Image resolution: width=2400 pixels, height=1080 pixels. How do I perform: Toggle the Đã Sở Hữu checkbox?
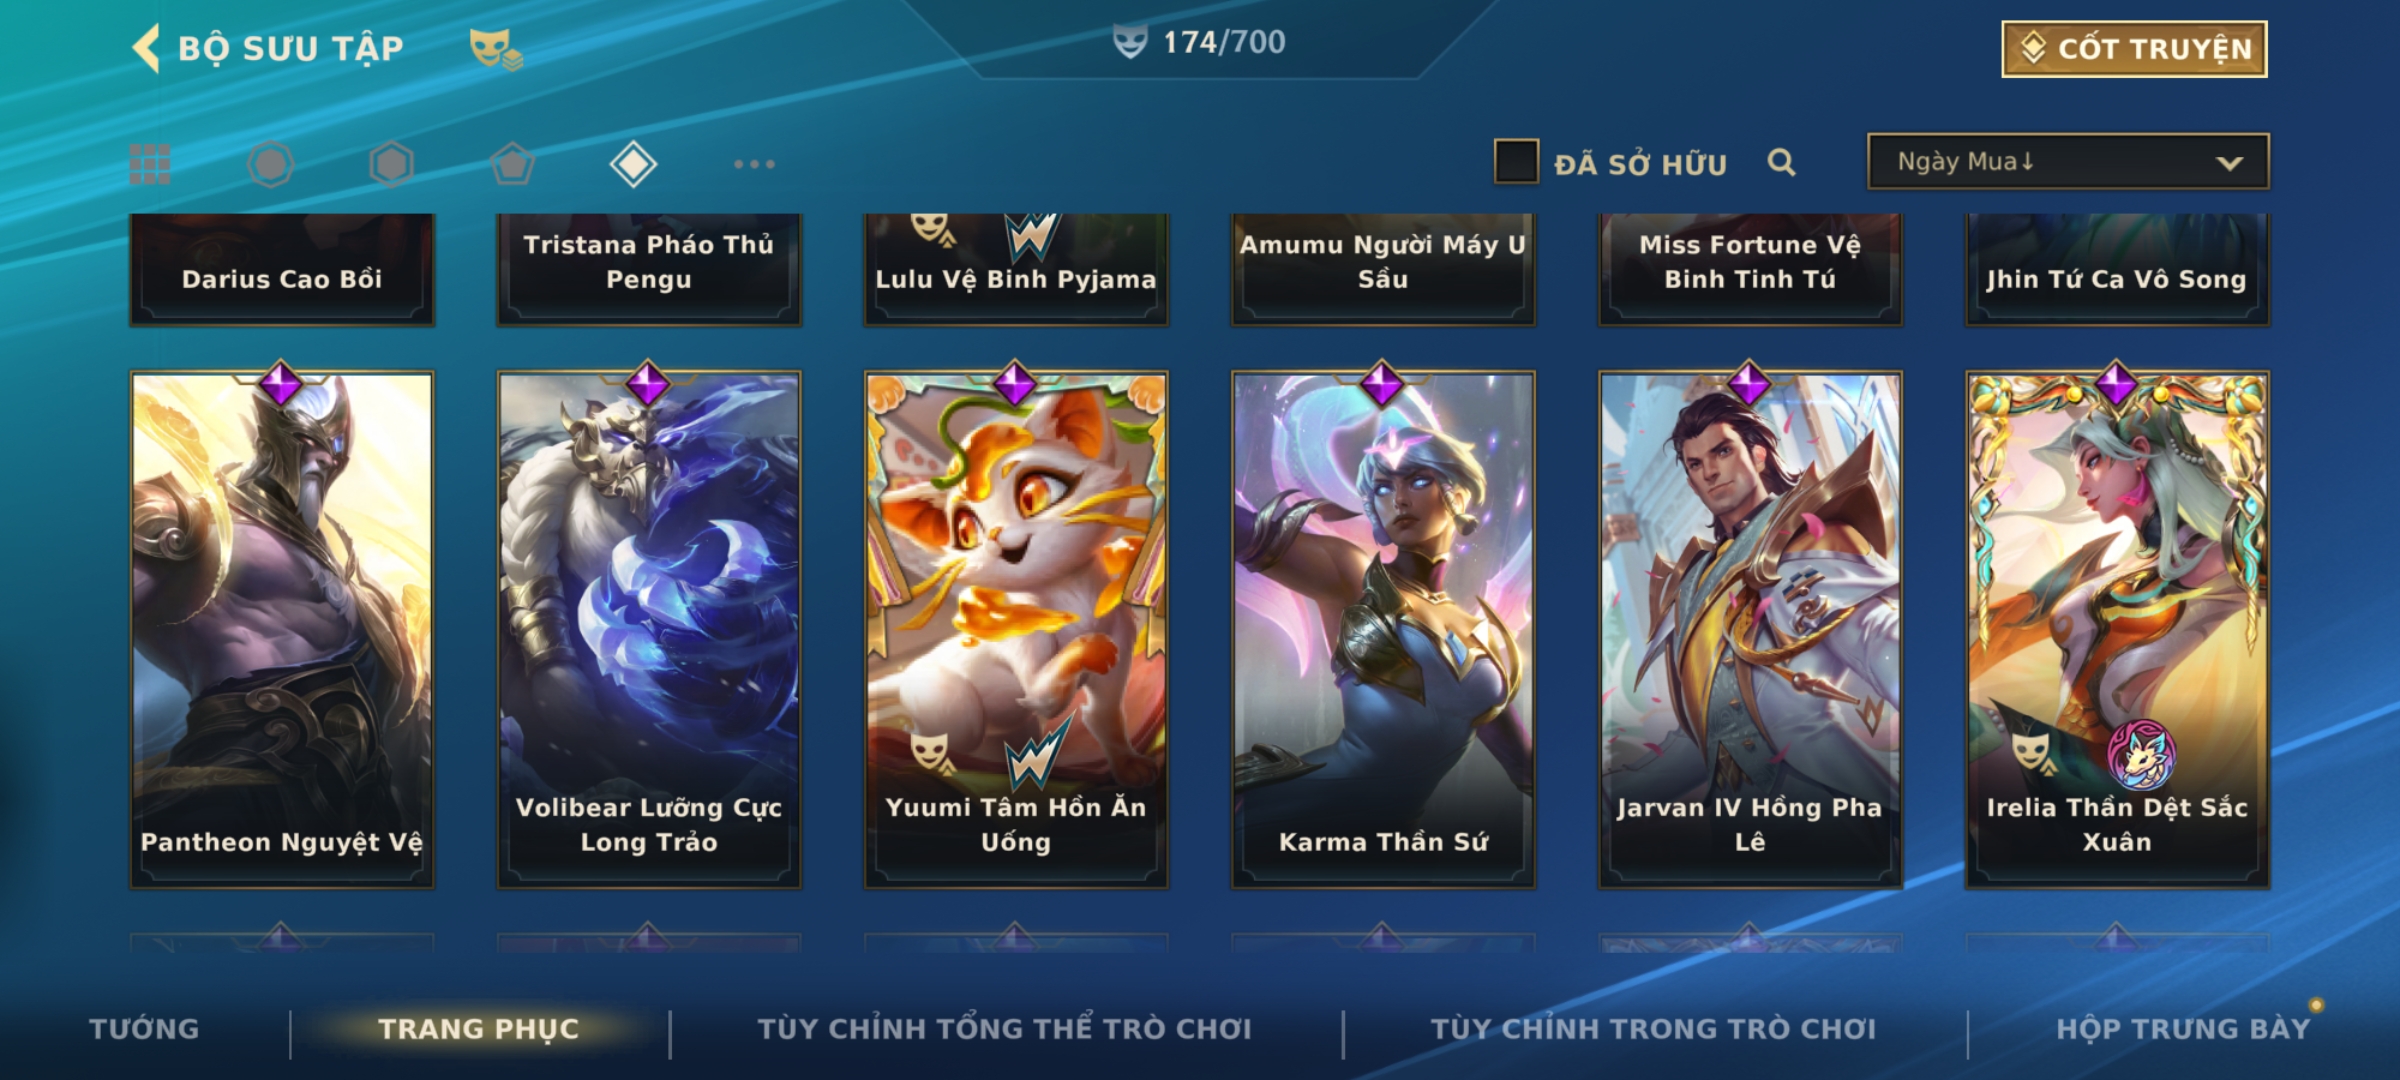pyautogui.click(x=1516, y=162)
